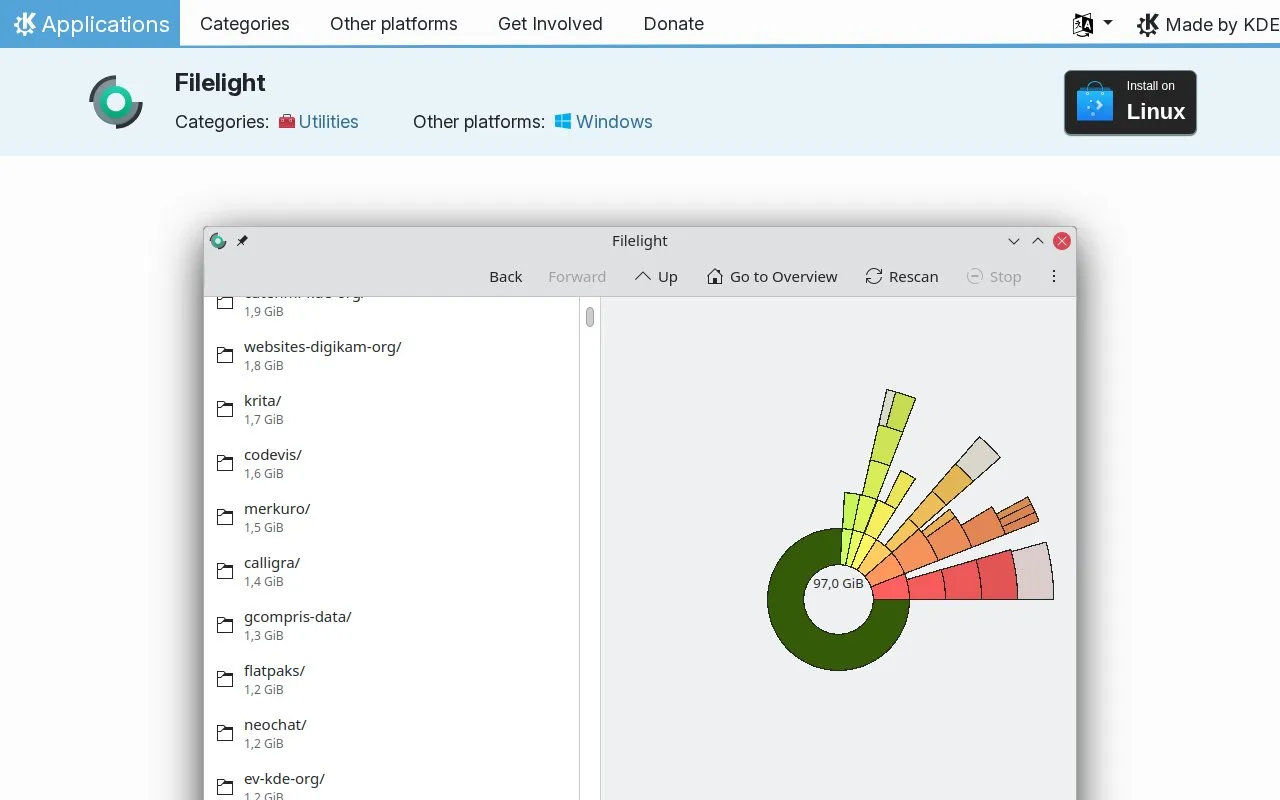The image size is (1280, 800).
Task: Go Back in Filelight toolbar
Action: (506, 277)
